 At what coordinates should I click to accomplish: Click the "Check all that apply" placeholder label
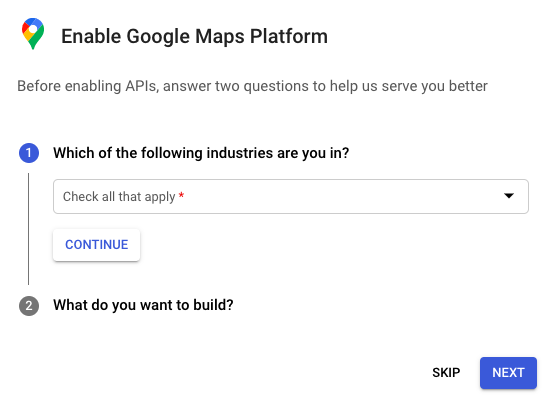[x=119, y=197]
